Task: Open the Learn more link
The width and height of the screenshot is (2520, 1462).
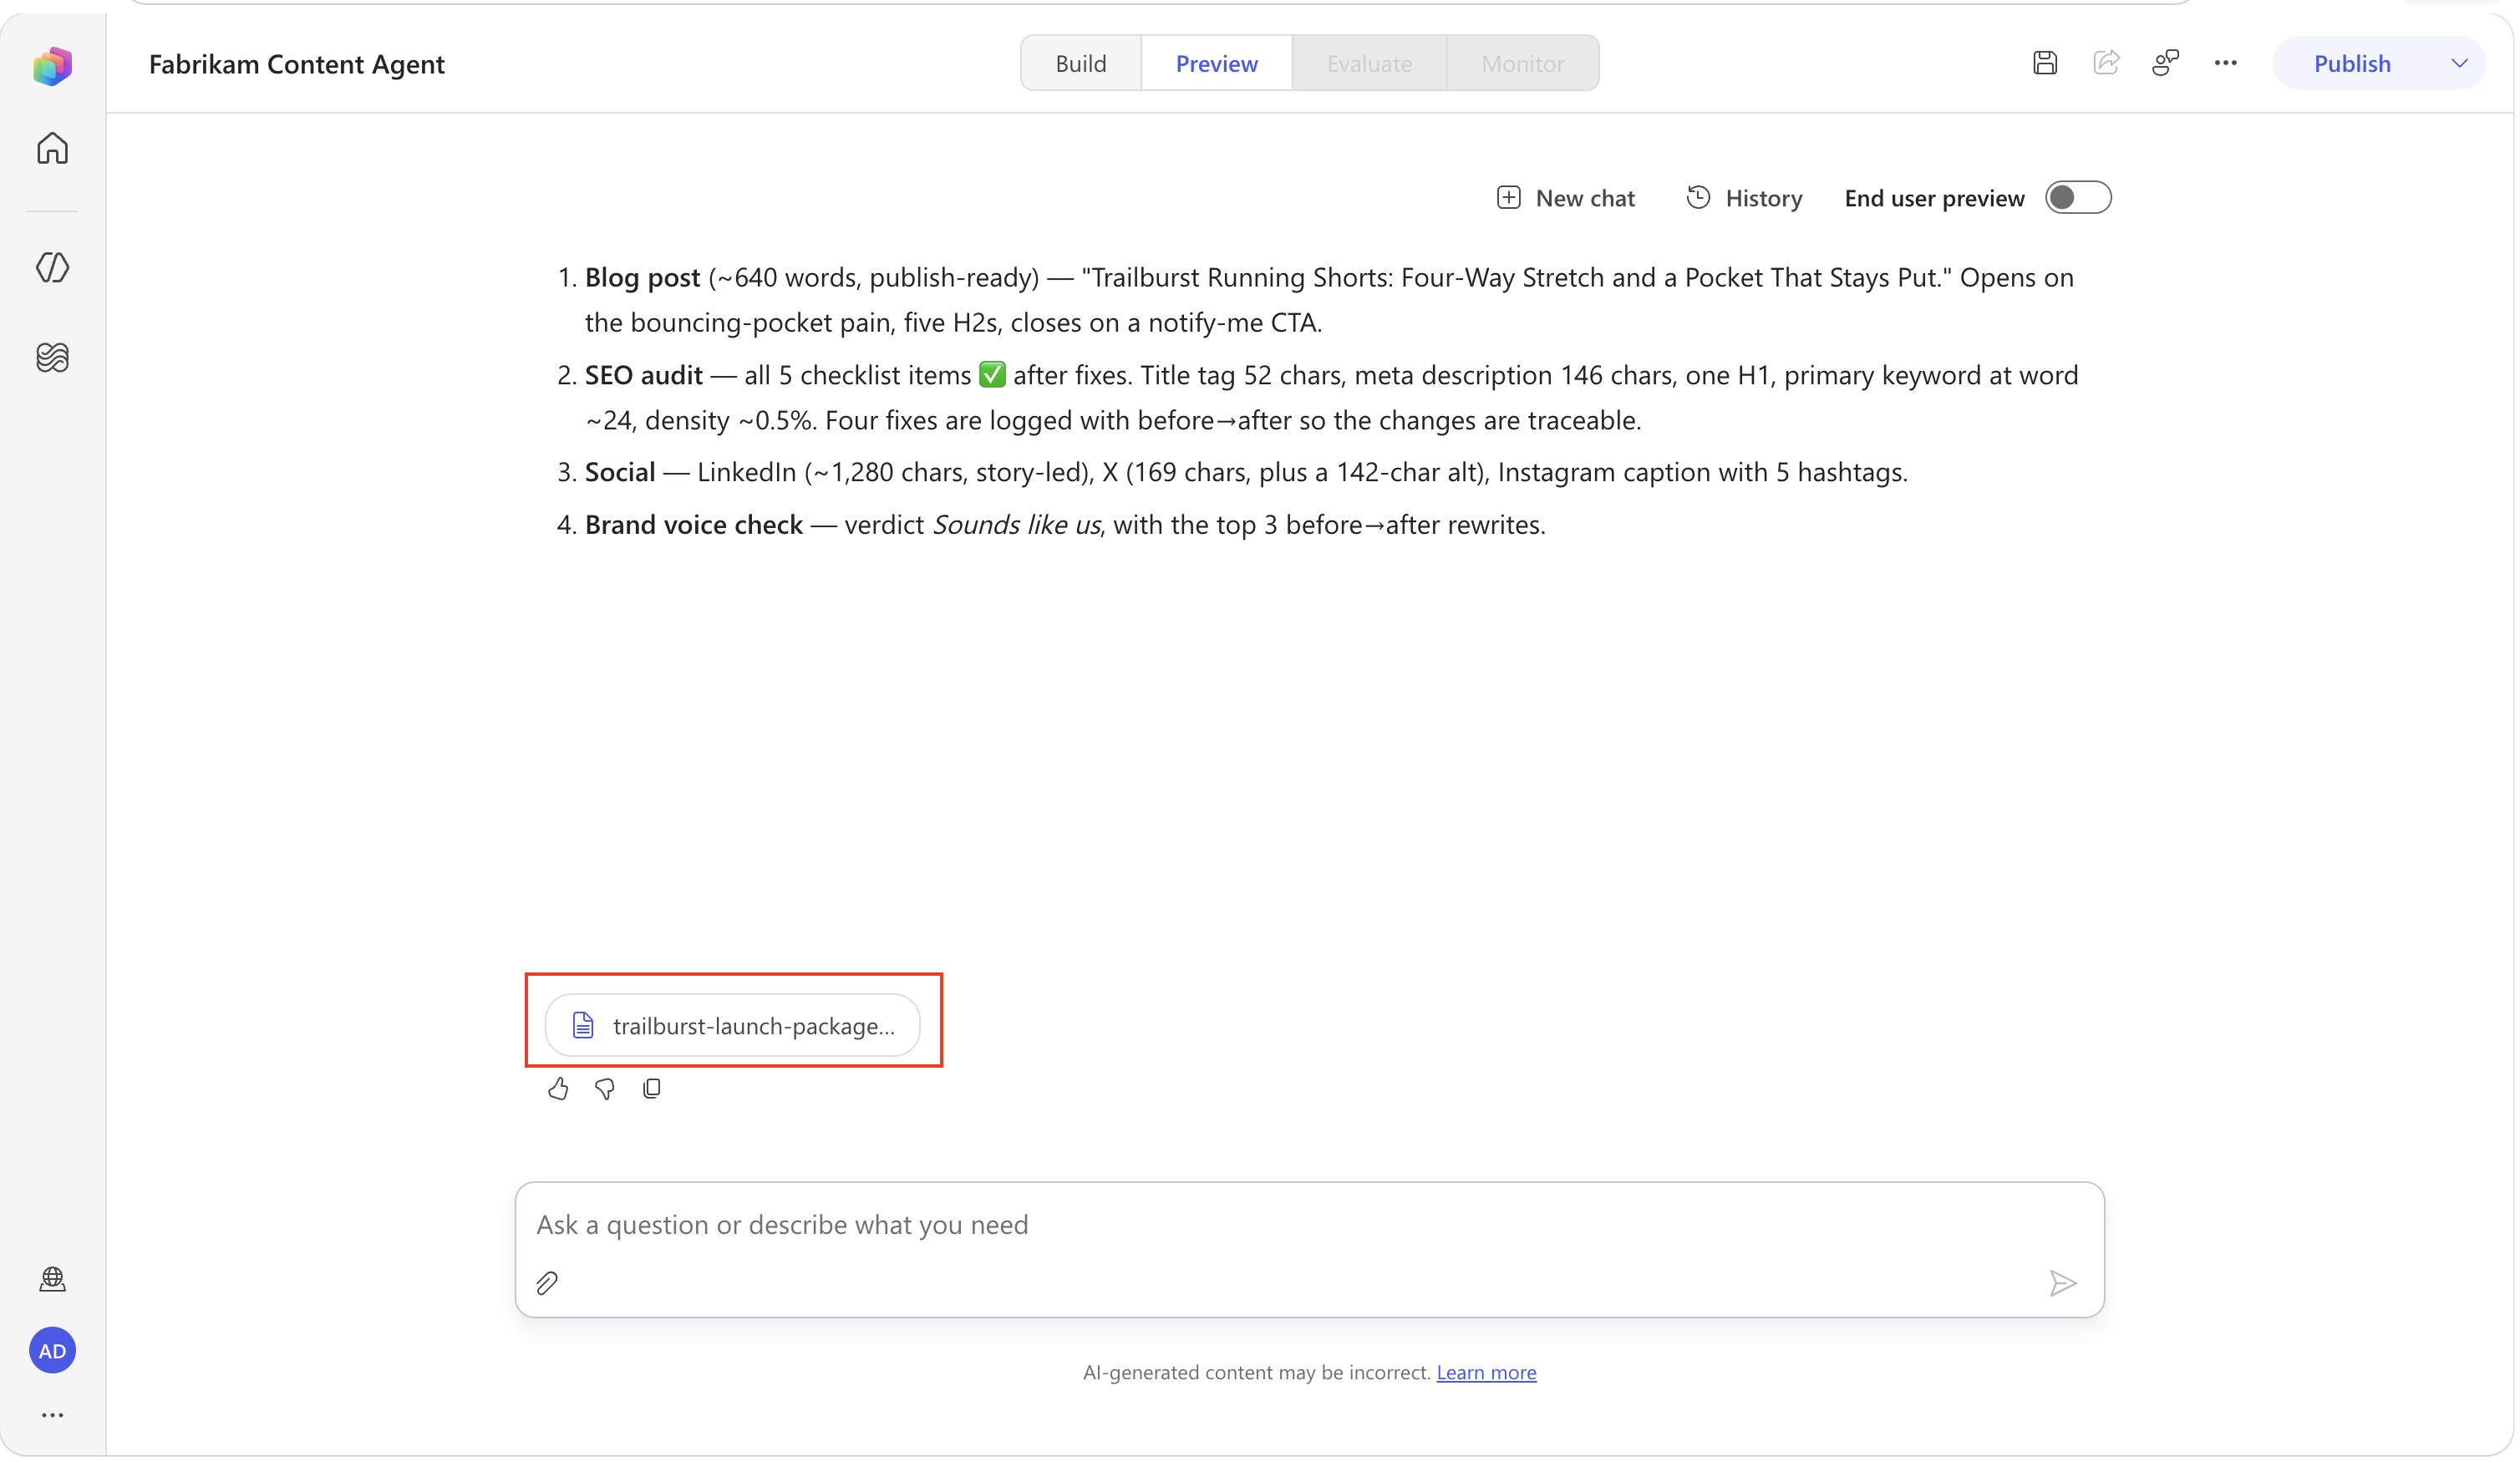Action: (1486, 1373)
